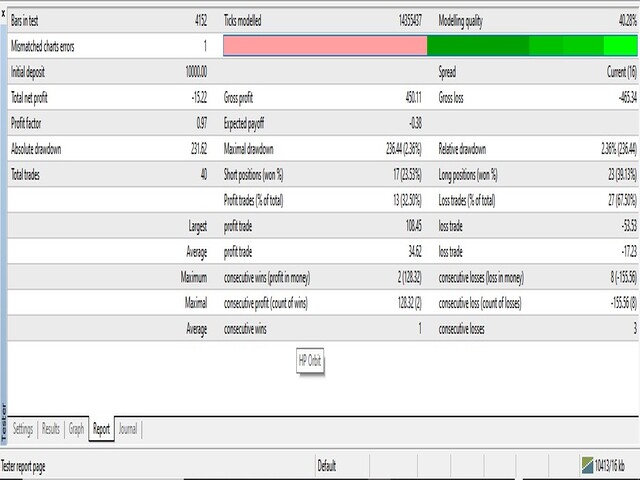The image size is (640, 480).
Task: Select the Initial deposit label
Action: tap(28, 72)
